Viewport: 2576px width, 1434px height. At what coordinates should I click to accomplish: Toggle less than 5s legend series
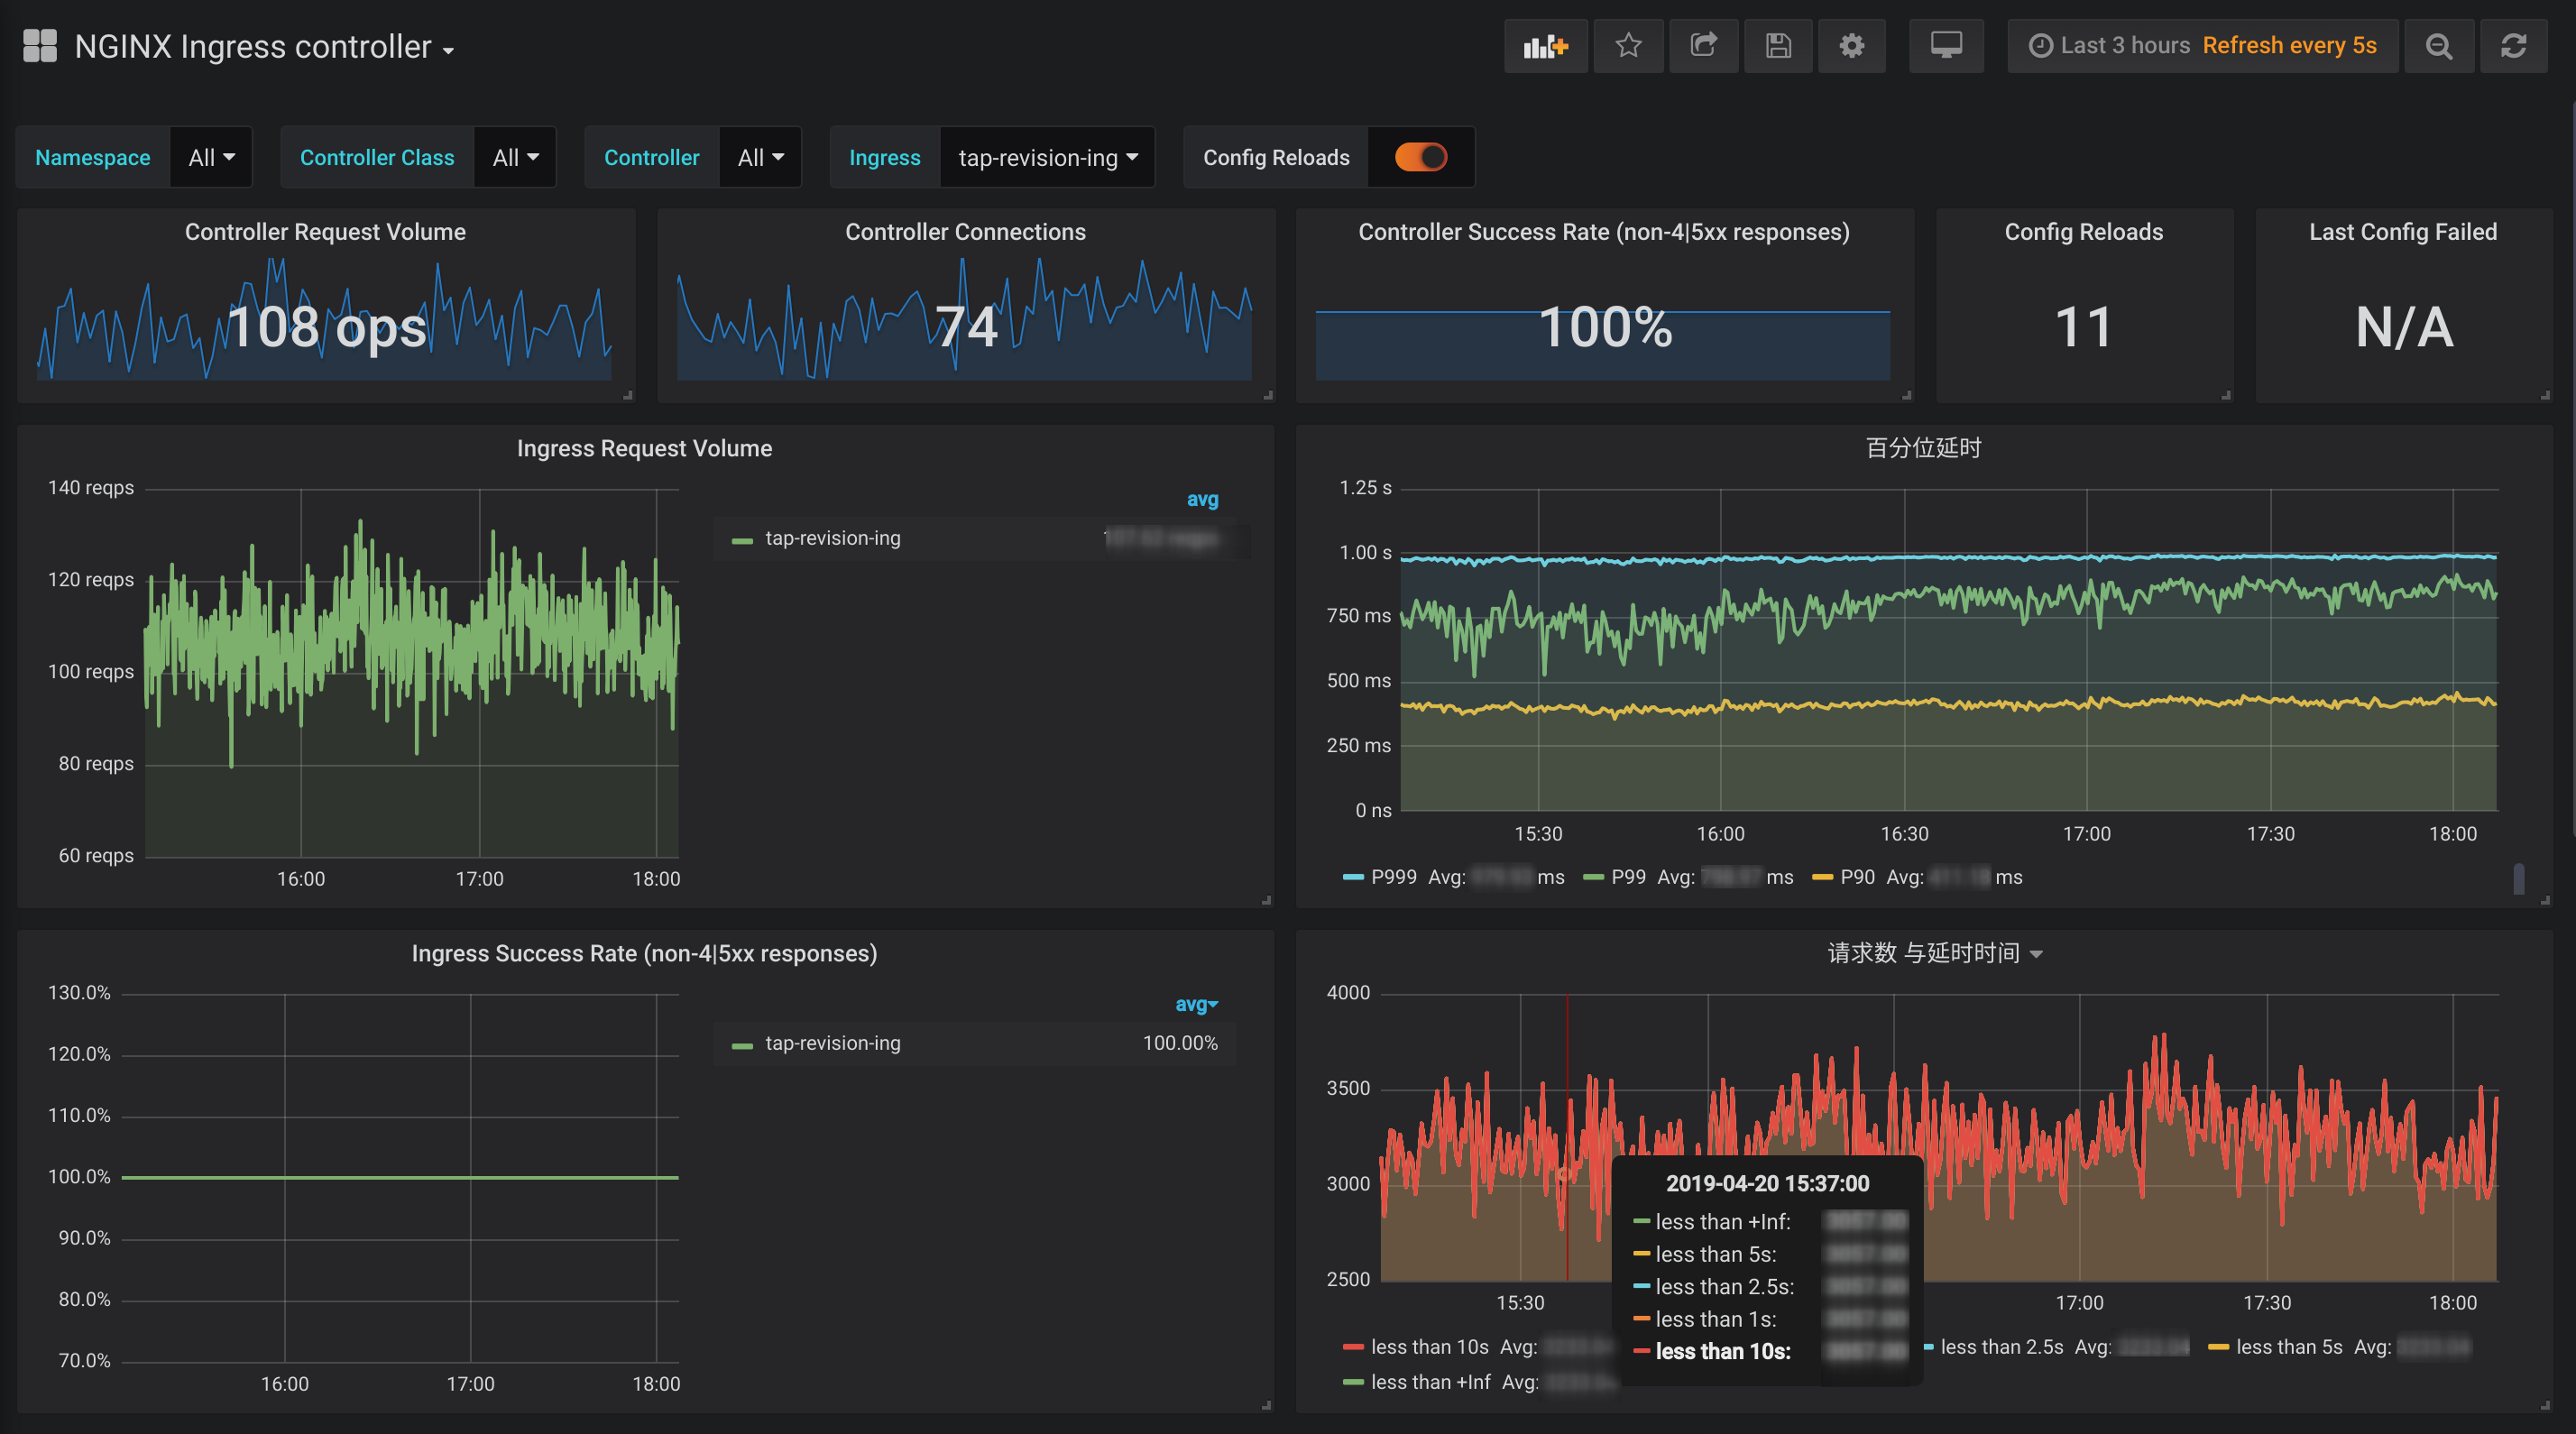(x=2289, y=1347)
